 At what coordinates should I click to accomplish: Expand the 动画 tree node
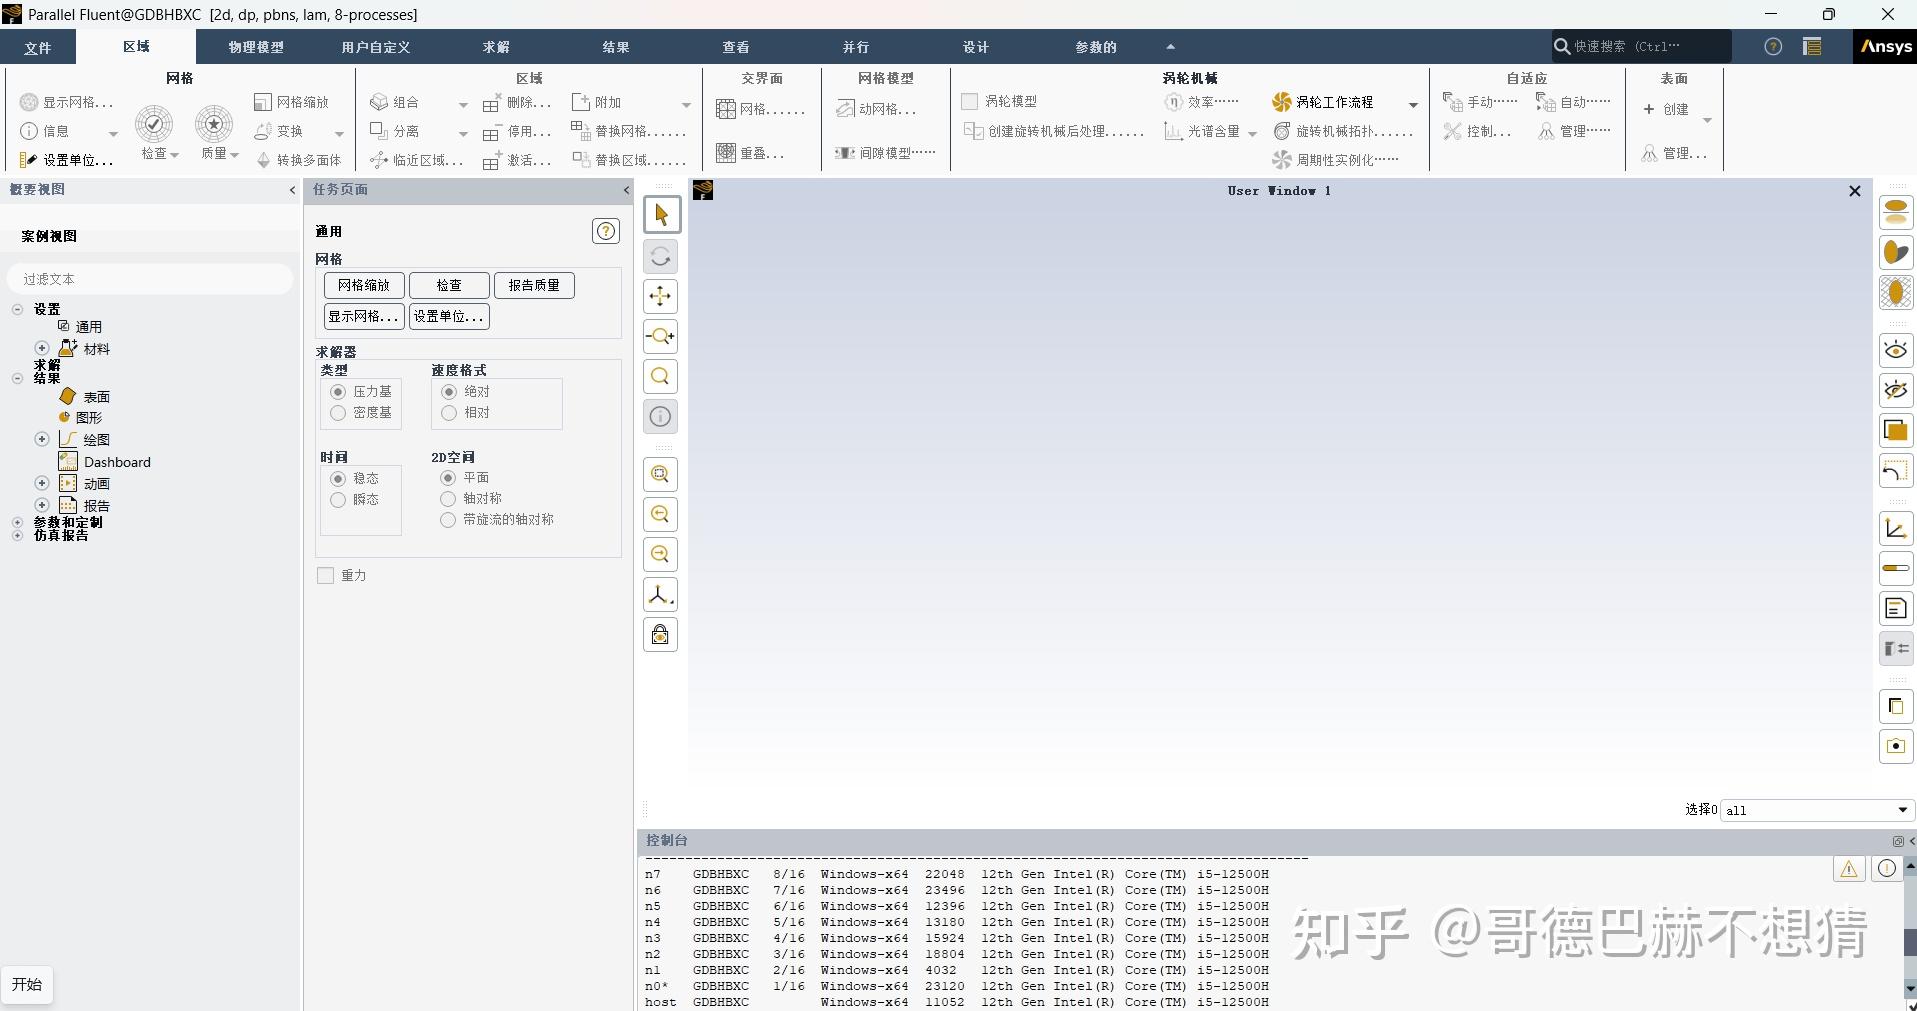pos(42,483)
